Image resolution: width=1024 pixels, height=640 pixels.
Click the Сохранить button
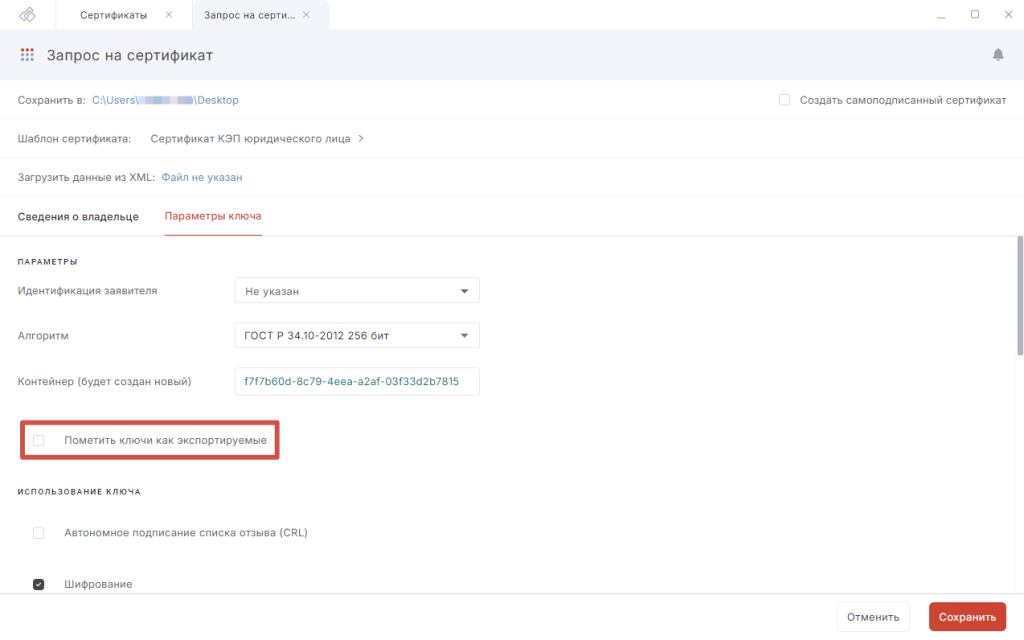click(x=967, y=616)
